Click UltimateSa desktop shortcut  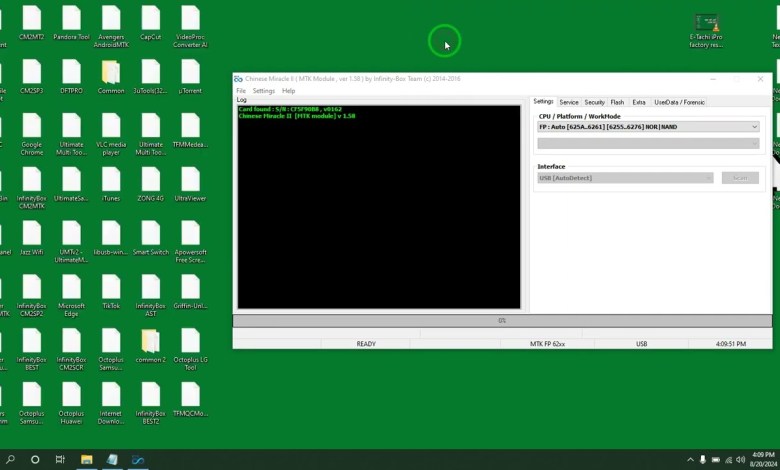point(71,185)
